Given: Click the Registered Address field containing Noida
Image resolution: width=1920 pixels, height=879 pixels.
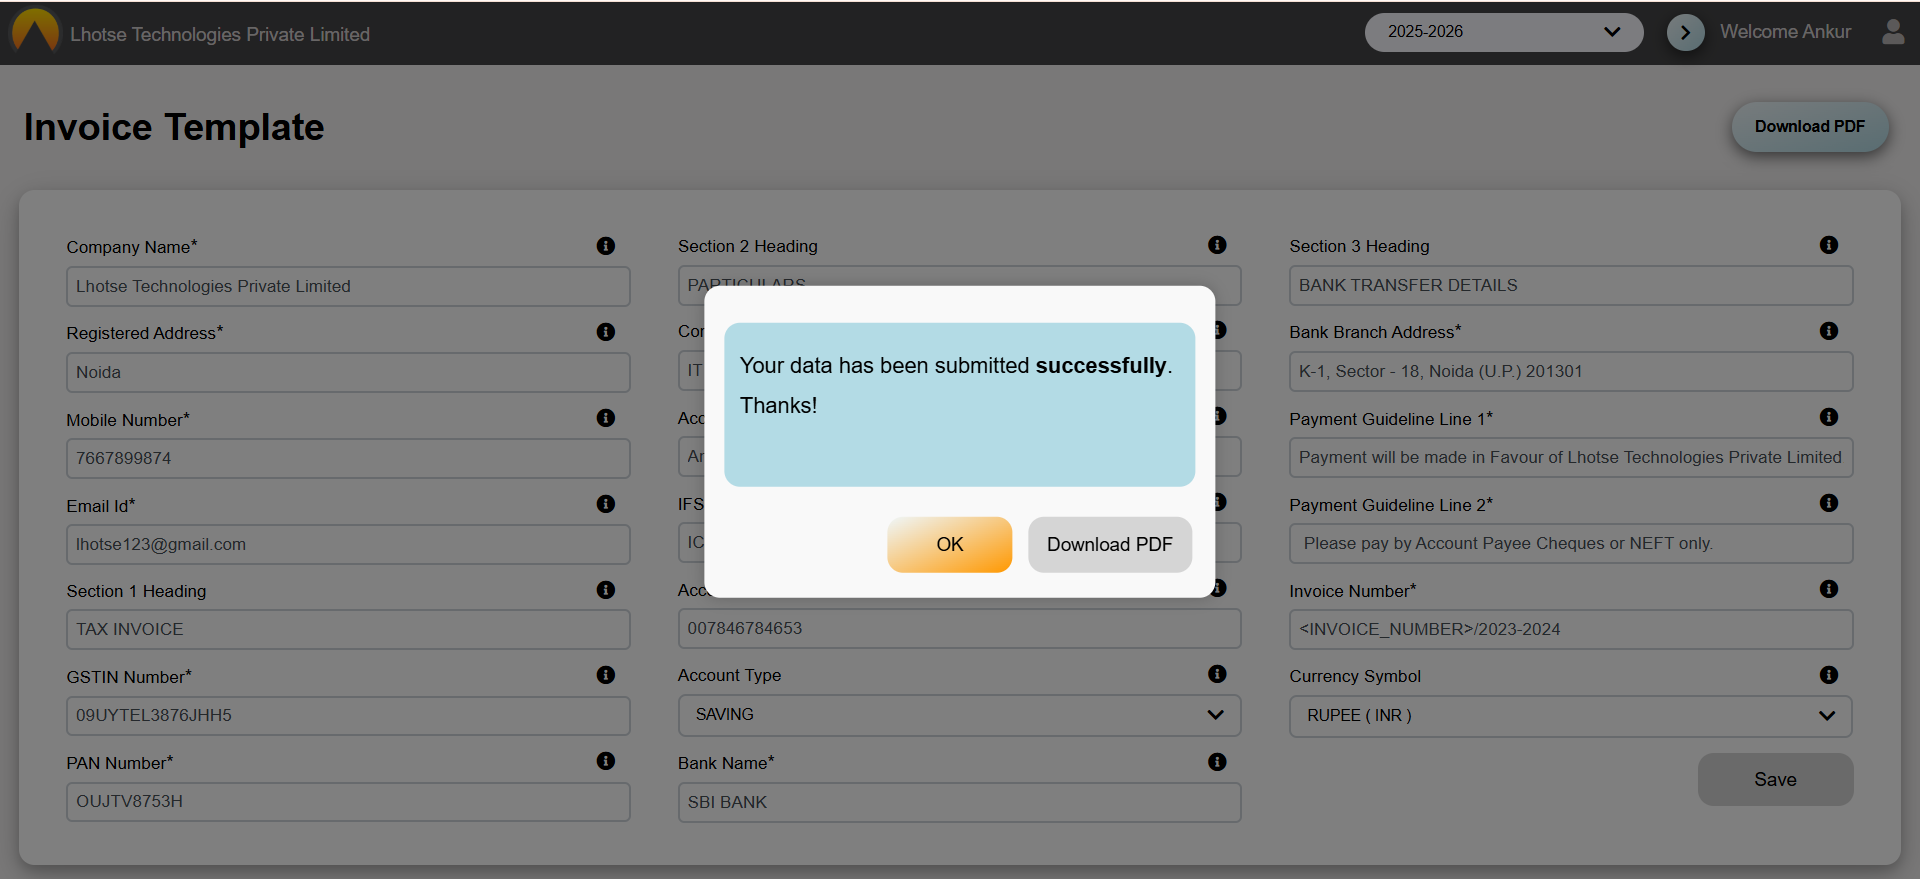Looking at the screenshot, I should coord(348,372).
